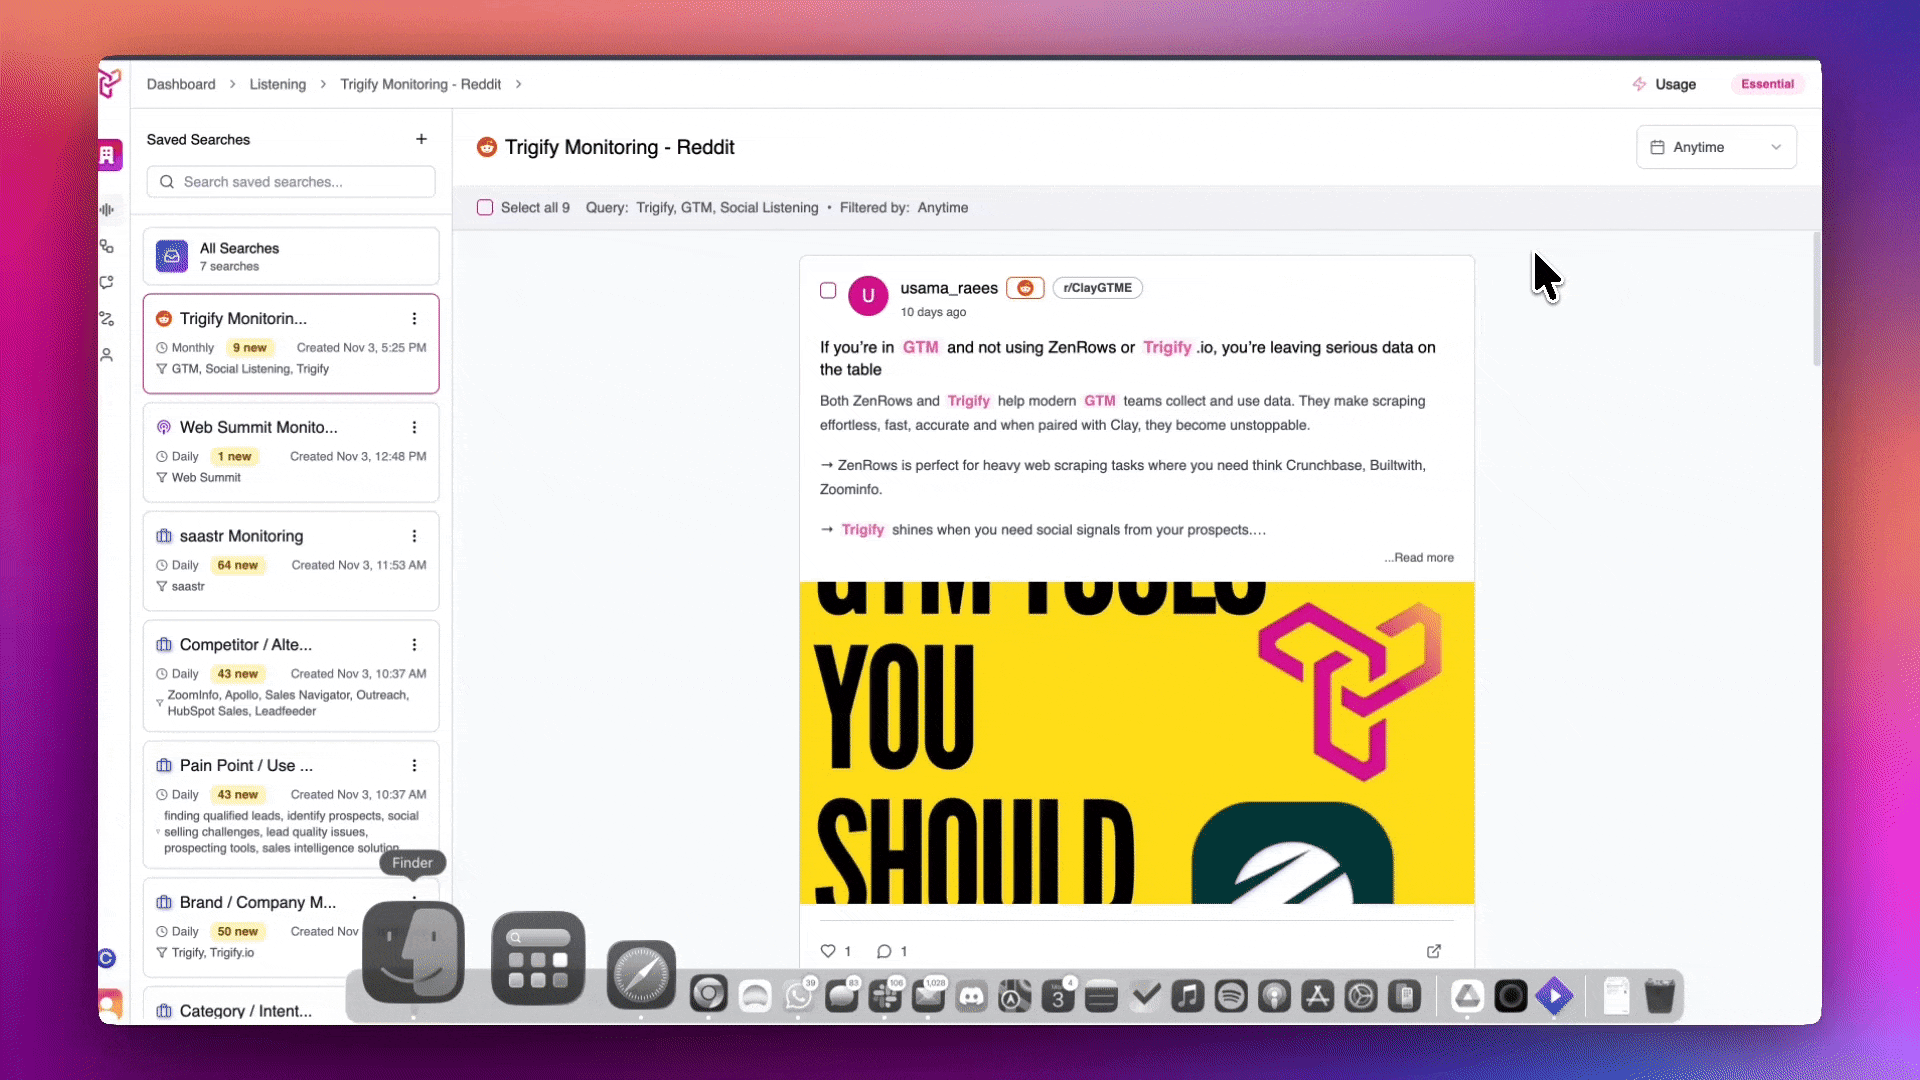
Task: Click the comment bubble icon on the post
Action: point(884,951)
